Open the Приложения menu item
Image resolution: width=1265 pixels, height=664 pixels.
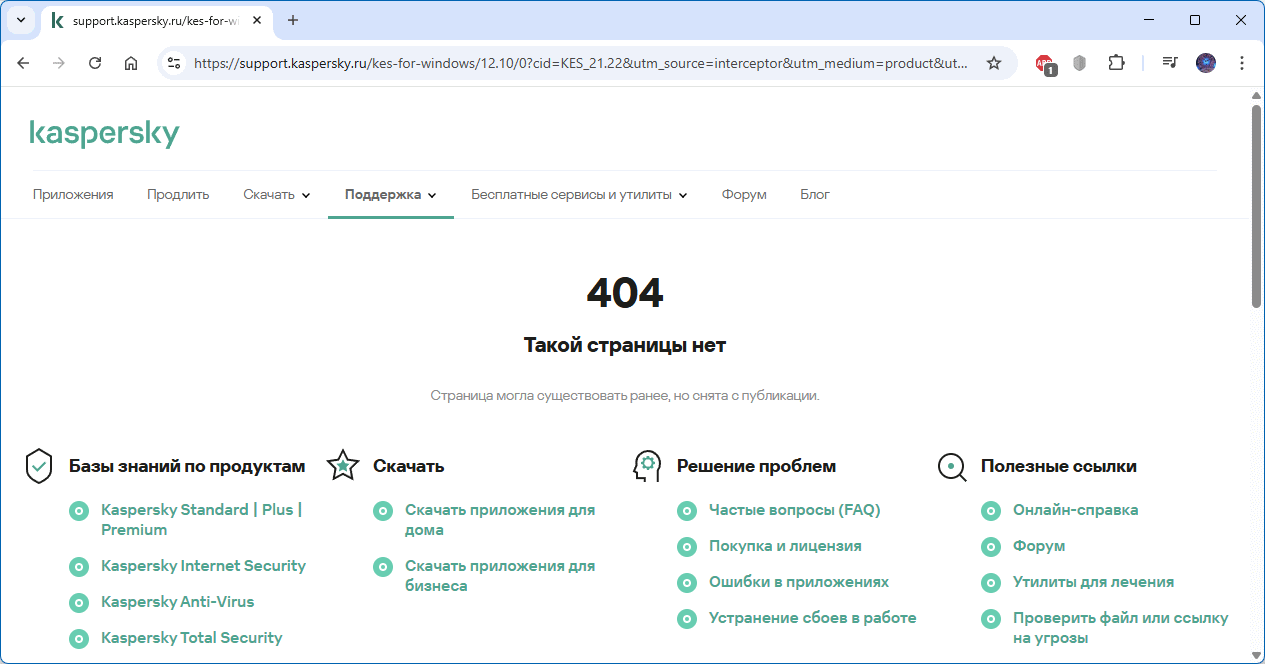73,195
